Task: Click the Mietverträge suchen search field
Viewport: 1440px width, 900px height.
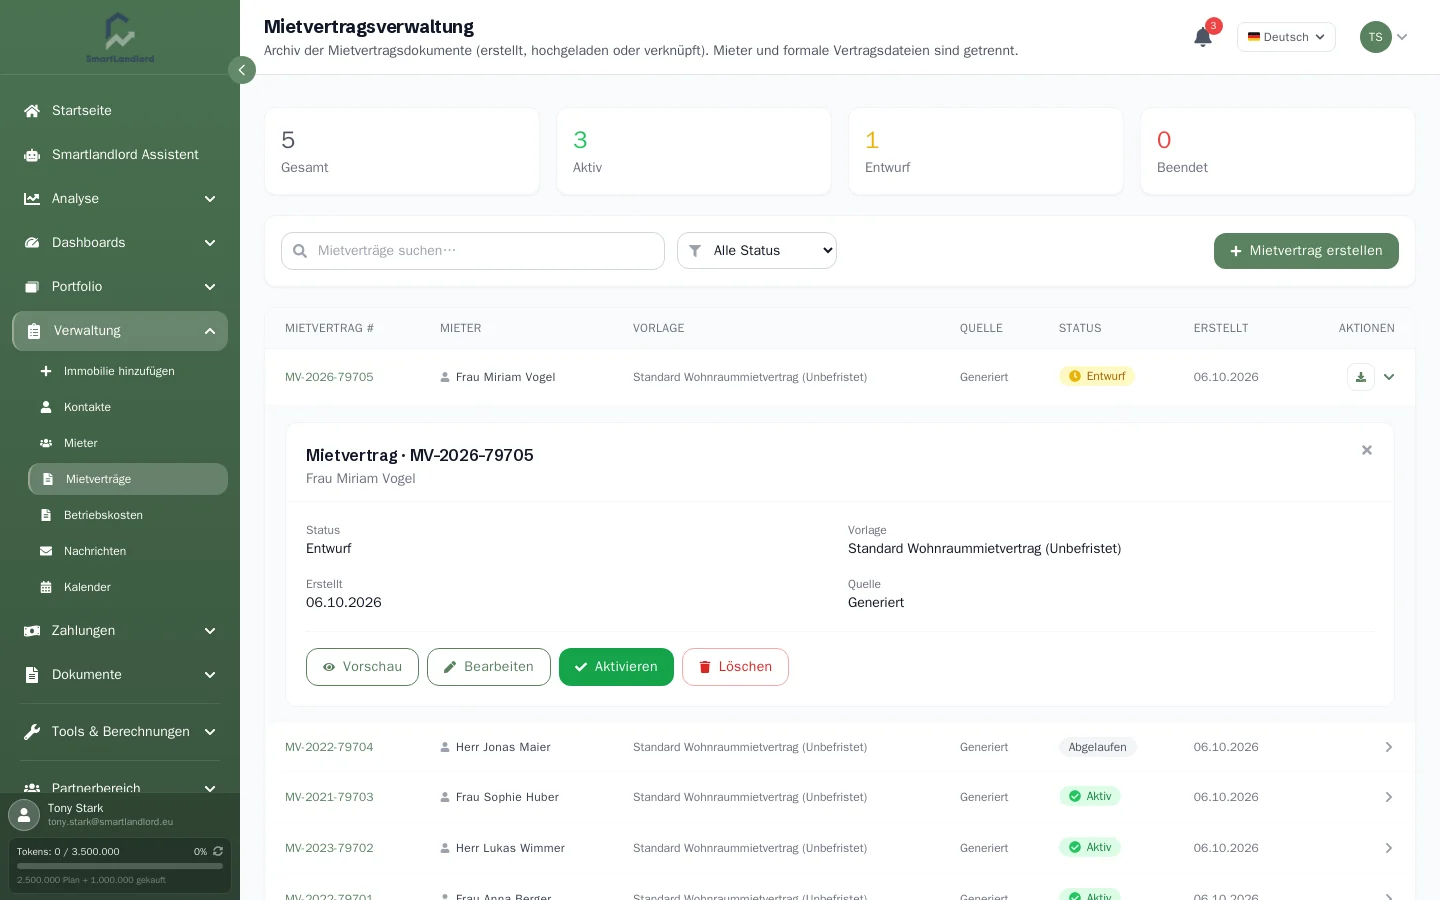Action: (473, 251)
